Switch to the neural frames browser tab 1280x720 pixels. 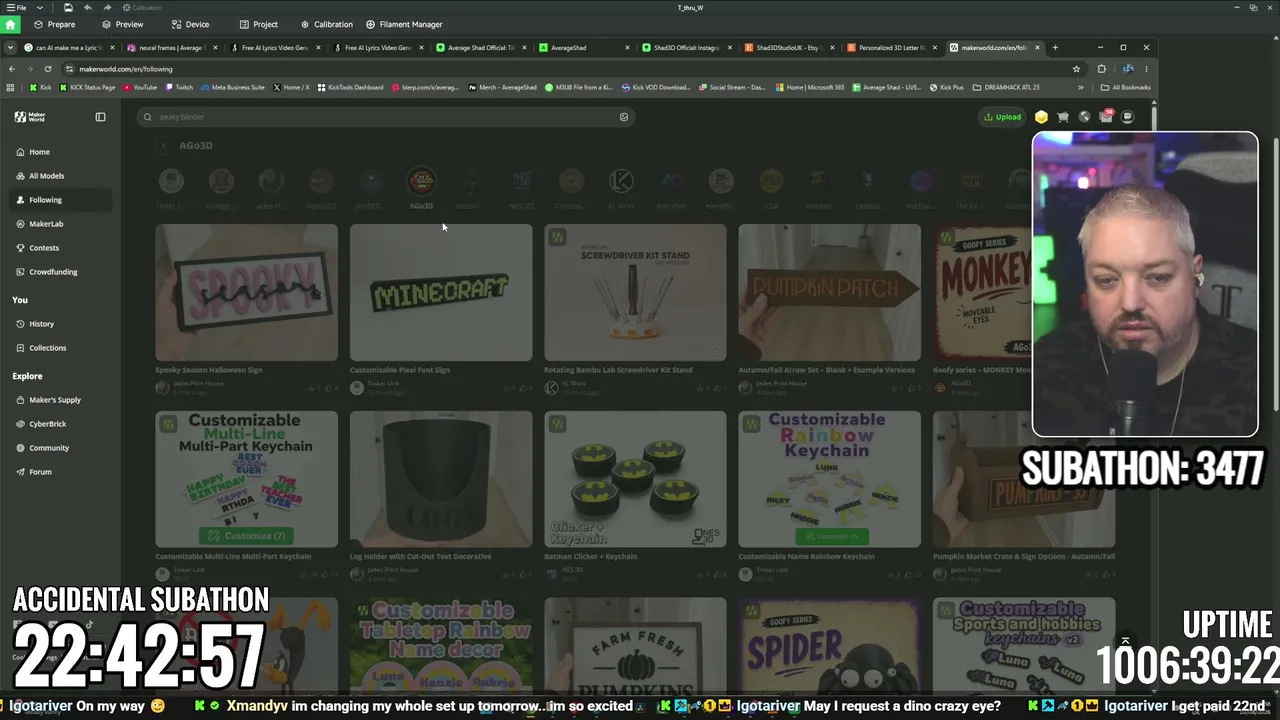click(170, 47)
